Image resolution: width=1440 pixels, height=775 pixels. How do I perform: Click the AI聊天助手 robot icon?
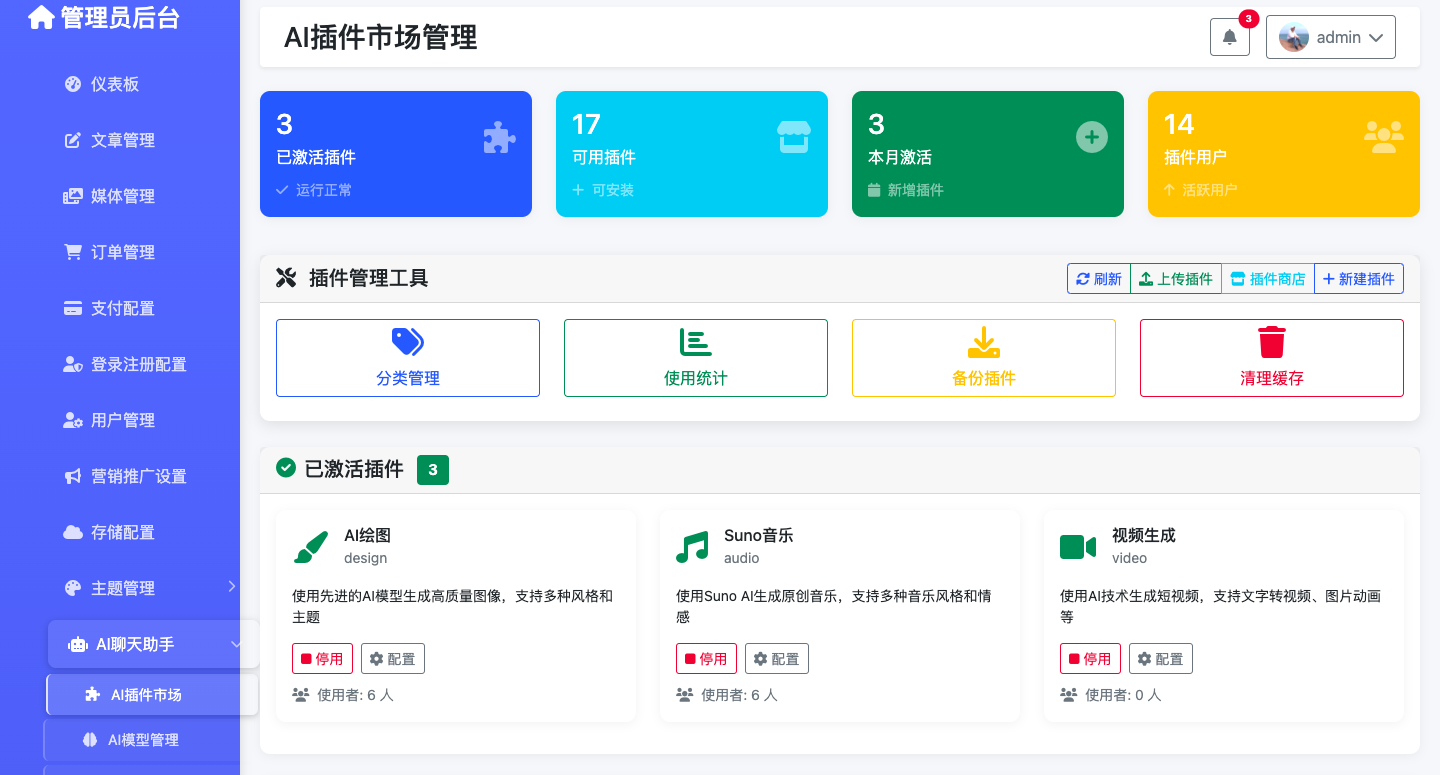(77, 645)
